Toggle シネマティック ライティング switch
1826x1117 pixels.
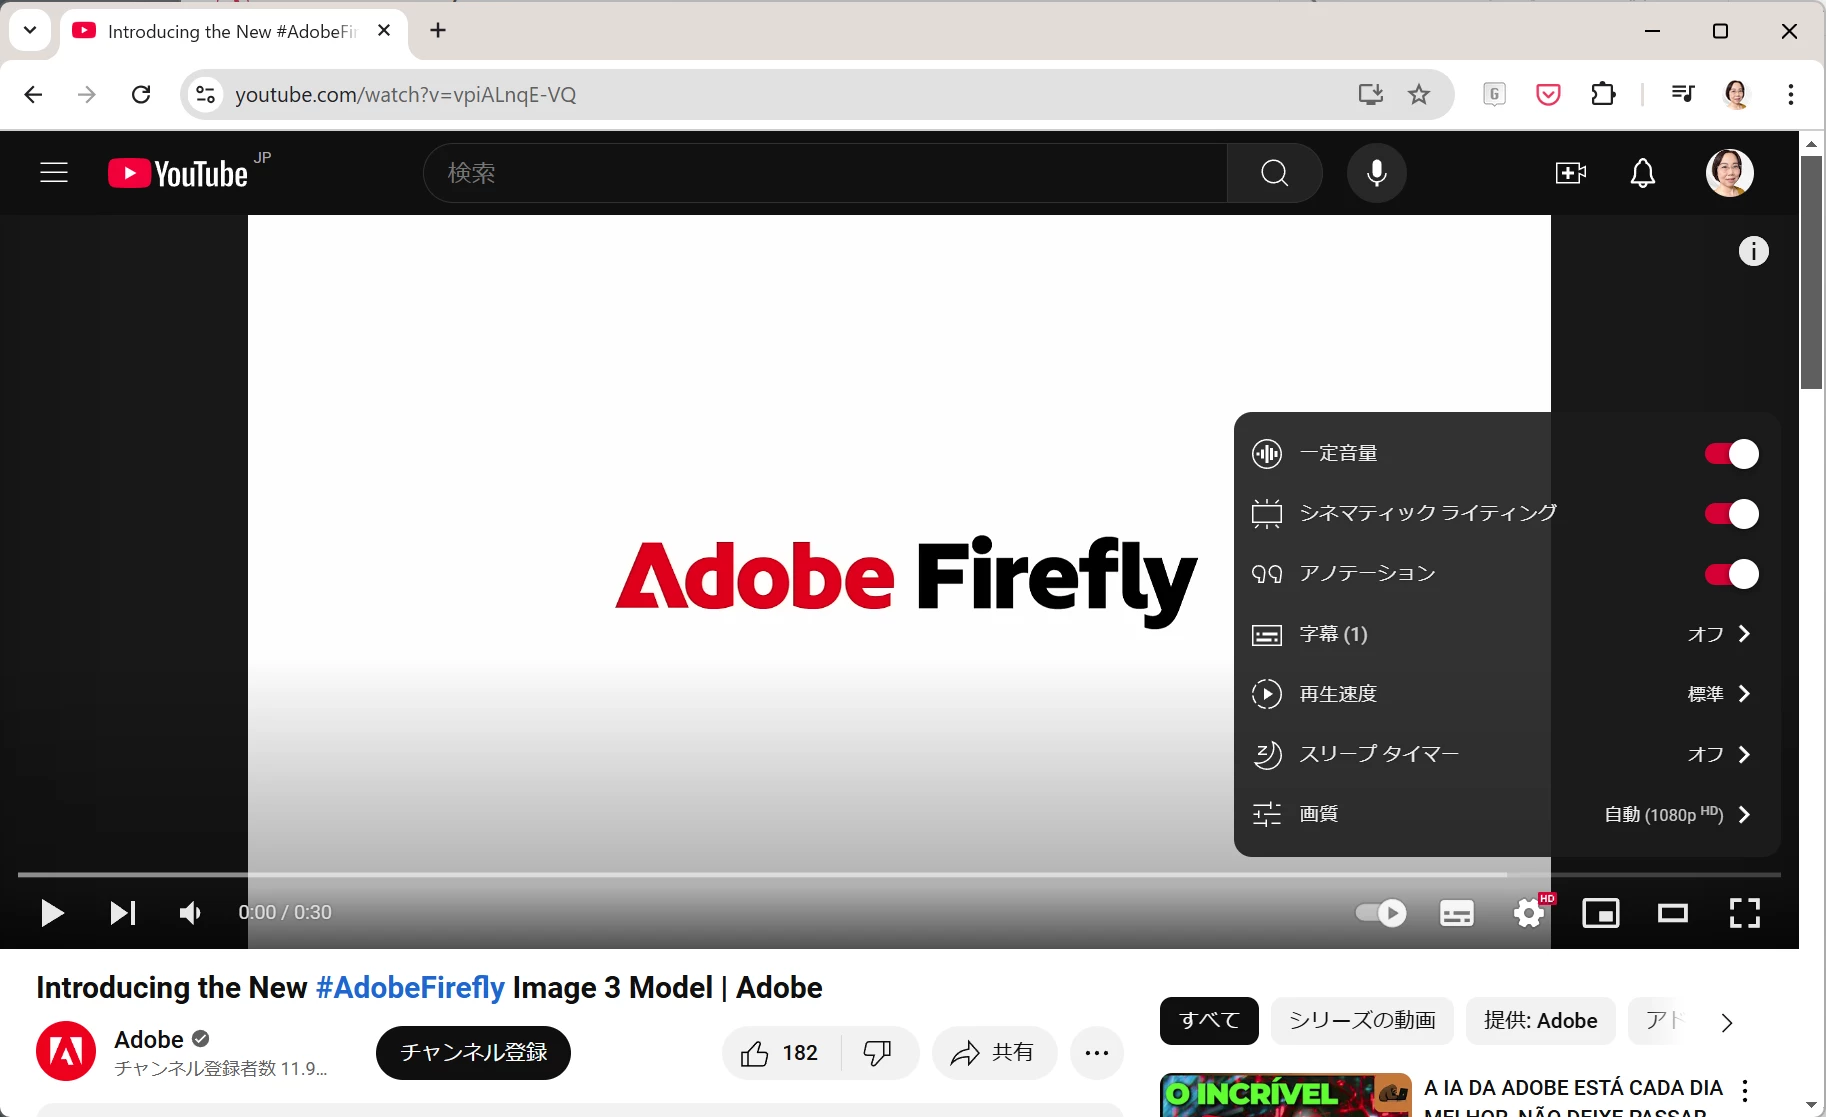pos(1732,514)
